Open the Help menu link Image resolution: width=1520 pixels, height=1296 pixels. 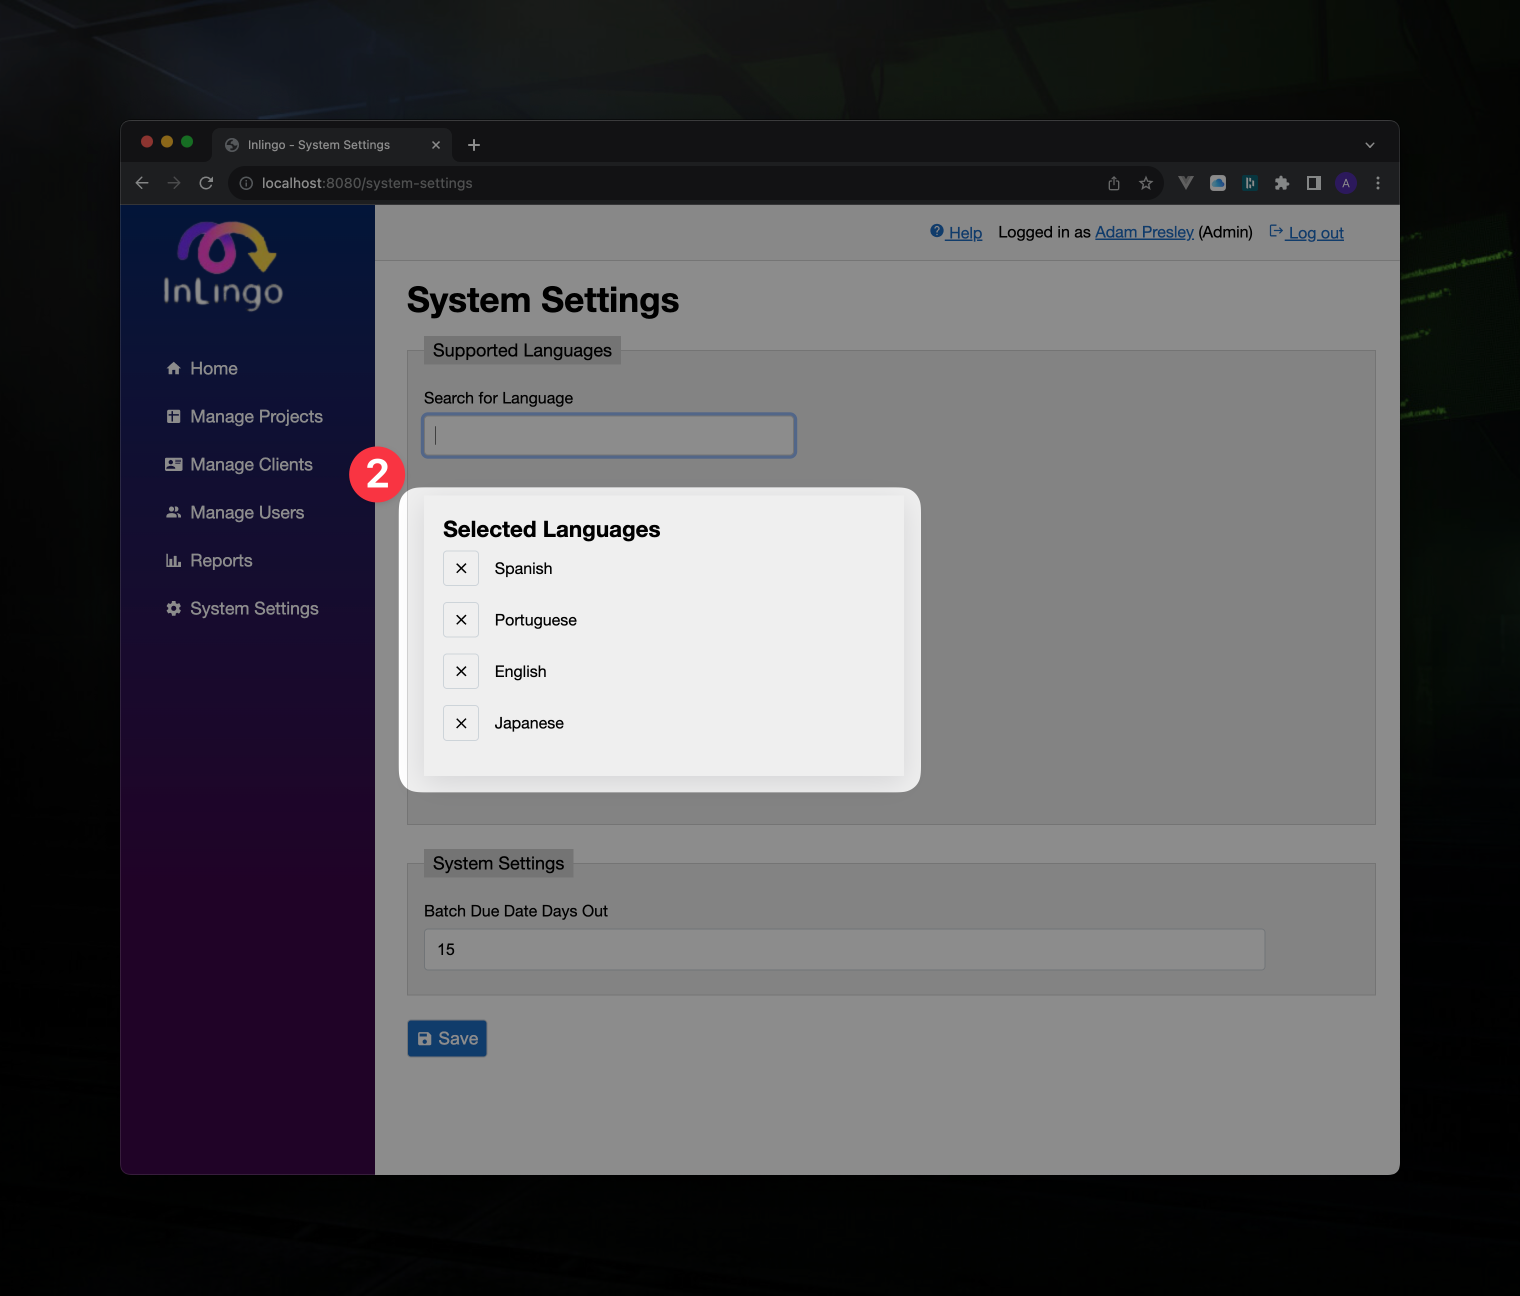click(955, 232)
